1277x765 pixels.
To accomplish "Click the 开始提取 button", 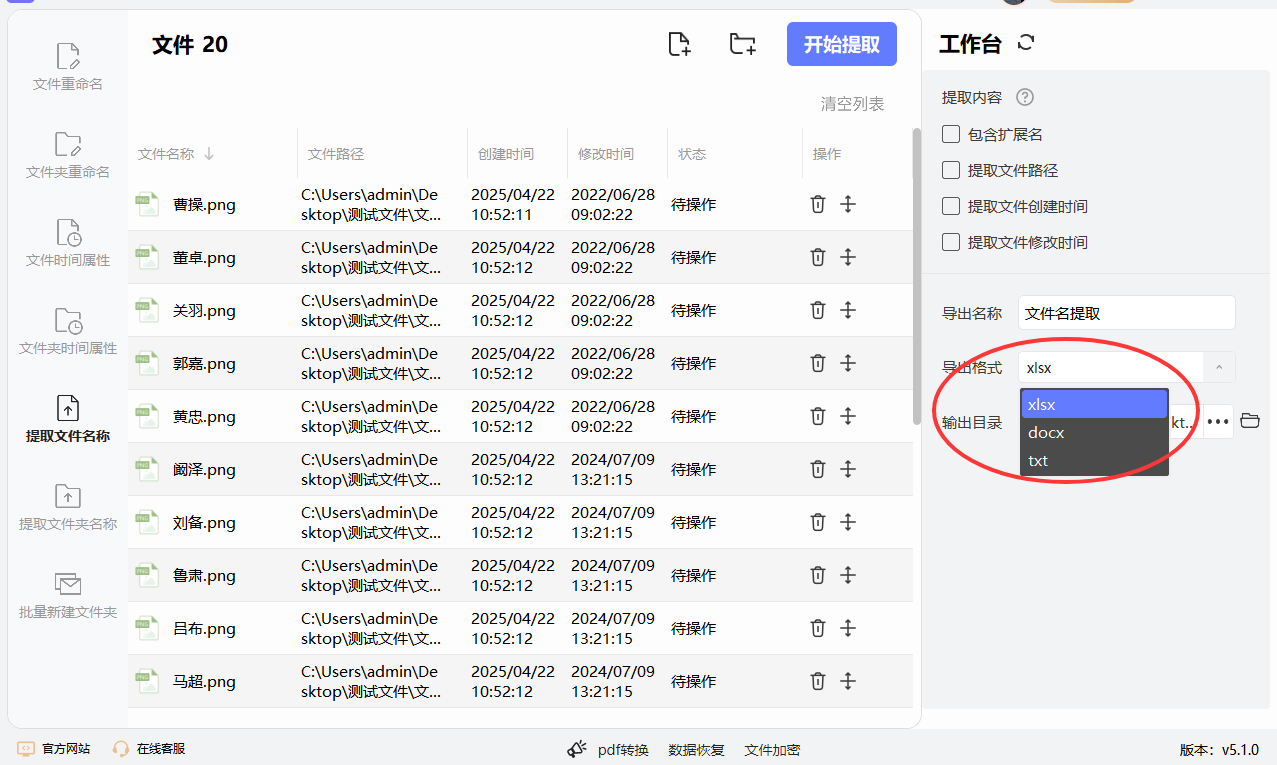I will pos(842,44).
